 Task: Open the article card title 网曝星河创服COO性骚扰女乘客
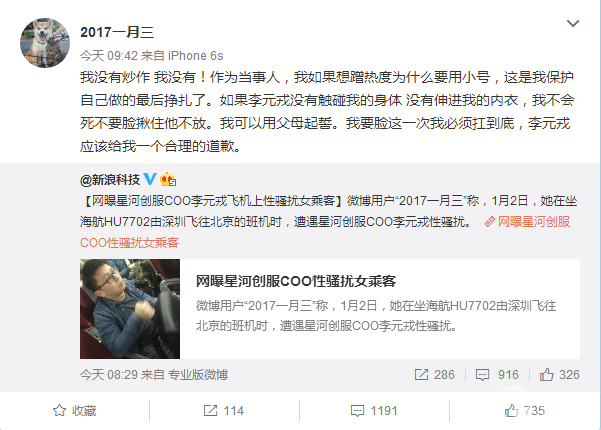pyautogui.click(x=296, y=281)
